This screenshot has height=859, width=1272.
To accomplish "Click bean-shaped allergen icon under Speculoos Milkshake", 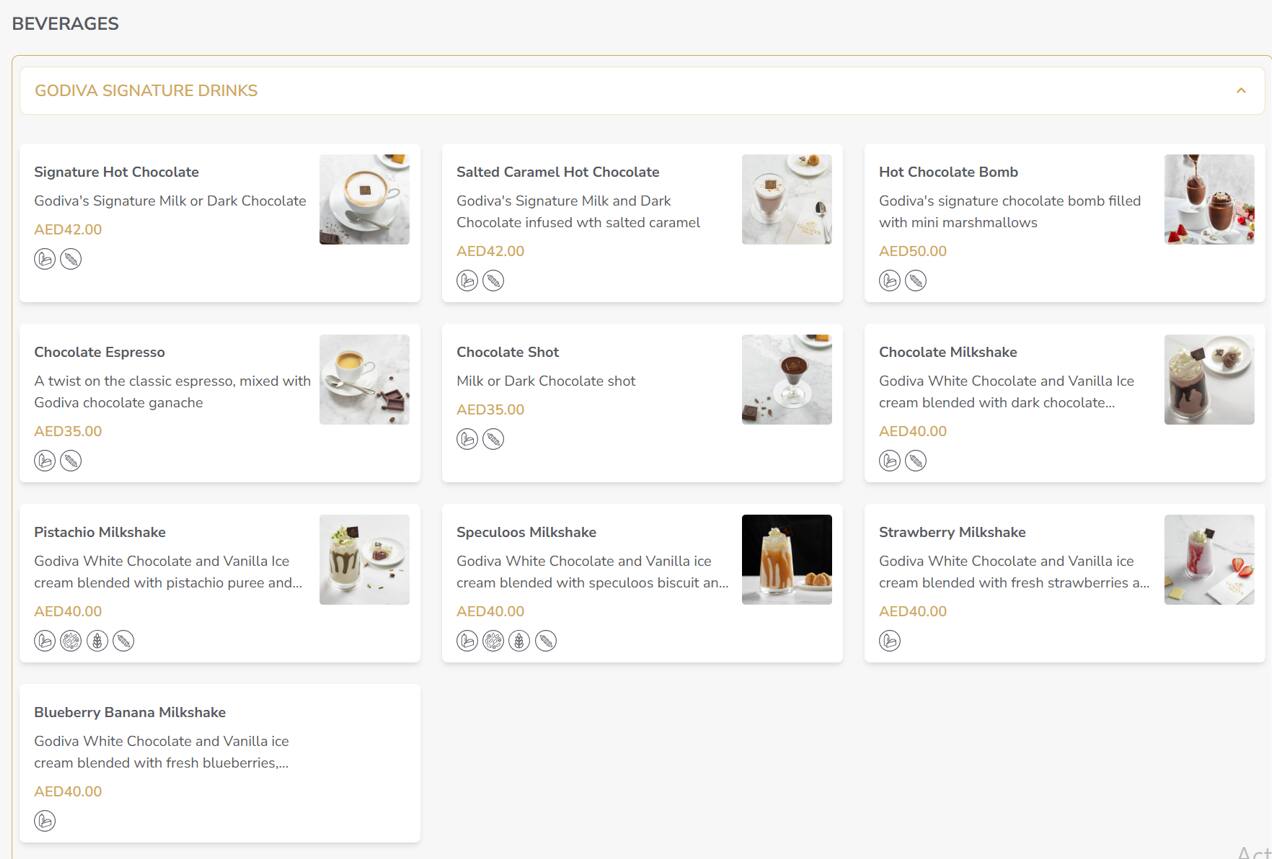I will pyautogui.click(x=467, y=641).
